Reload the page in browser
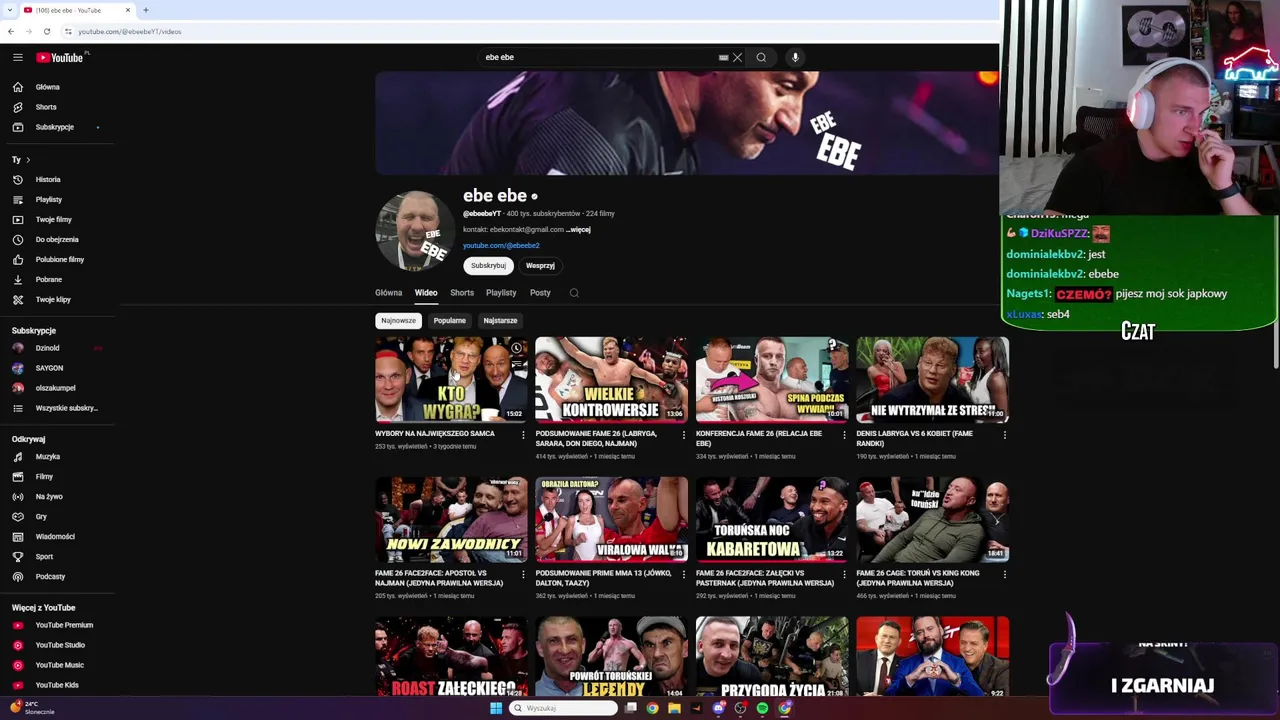The height and width of the screenshot is (720, 1280). (46, 31)
